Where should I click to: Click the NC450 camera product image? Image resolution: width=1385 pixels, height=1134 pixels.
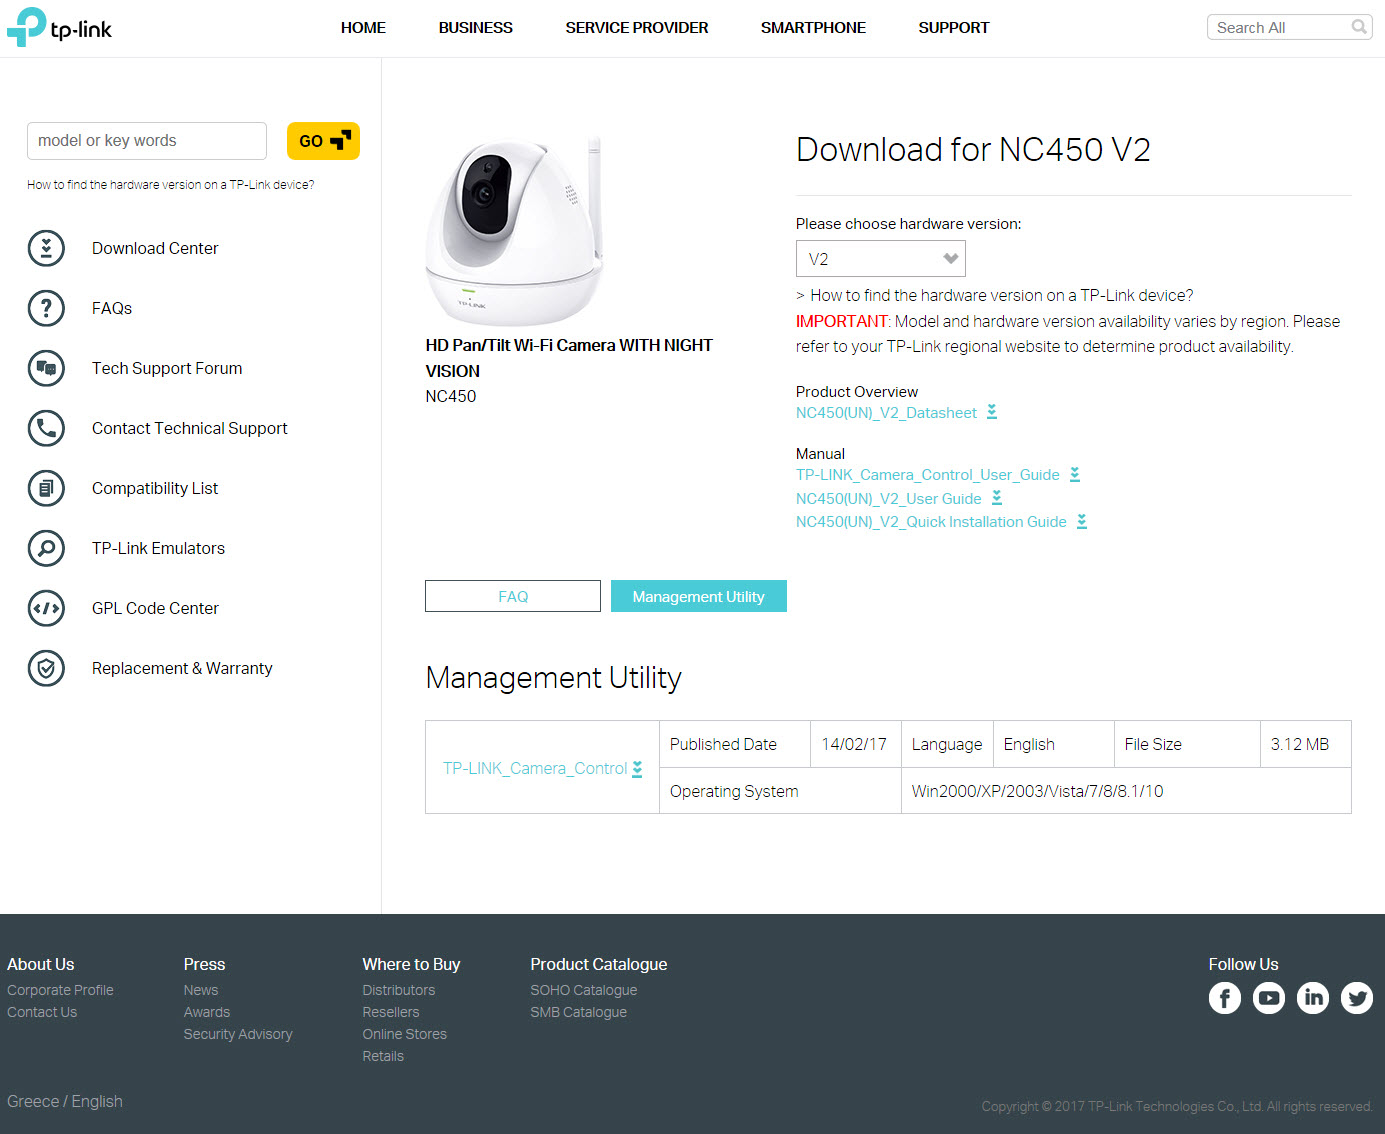(515, 232)
